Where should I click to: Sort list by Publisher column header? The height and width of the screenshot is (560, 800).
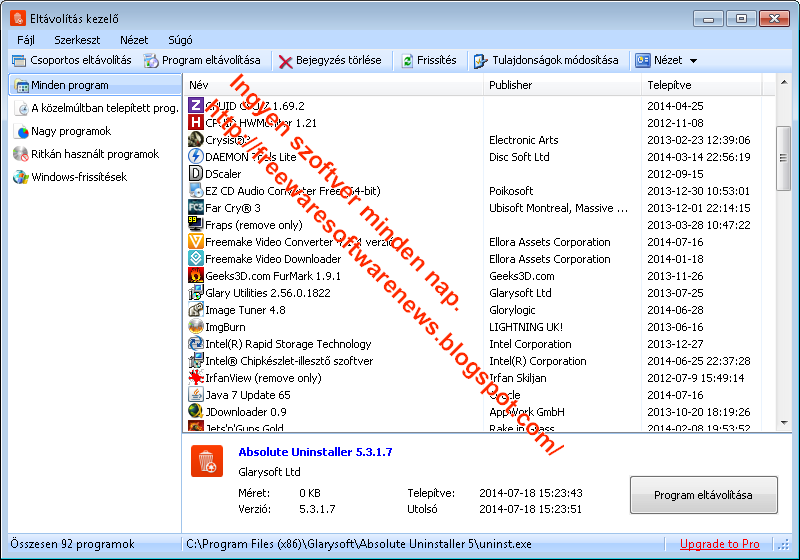point(562,85)
